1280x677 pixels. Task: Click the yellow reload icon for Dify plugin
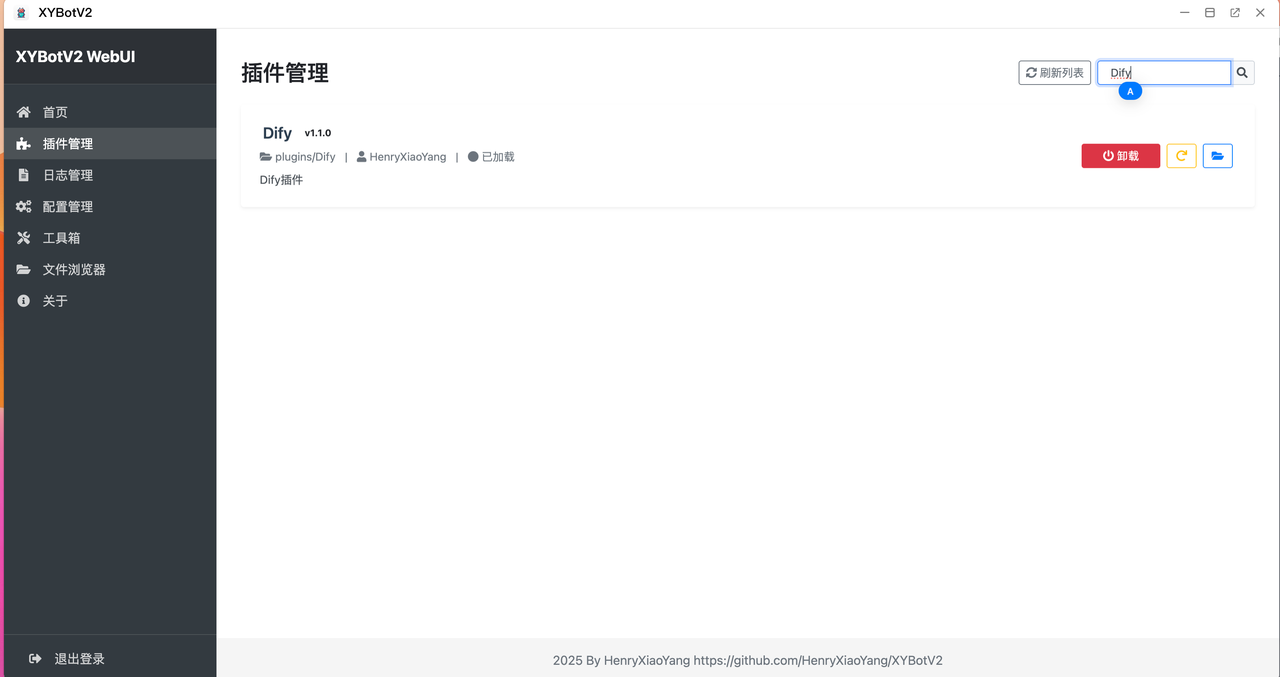click(x=1181, y=156)
